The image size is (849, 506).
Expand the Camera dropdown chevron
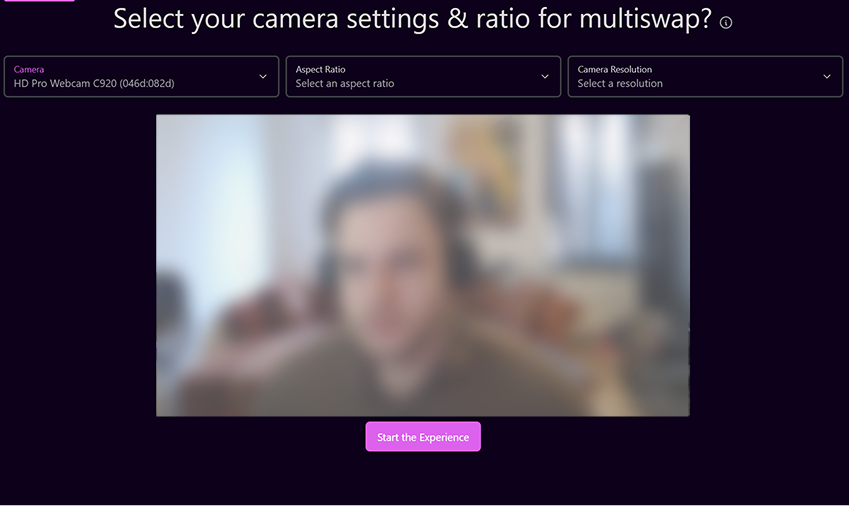(263, 77)
